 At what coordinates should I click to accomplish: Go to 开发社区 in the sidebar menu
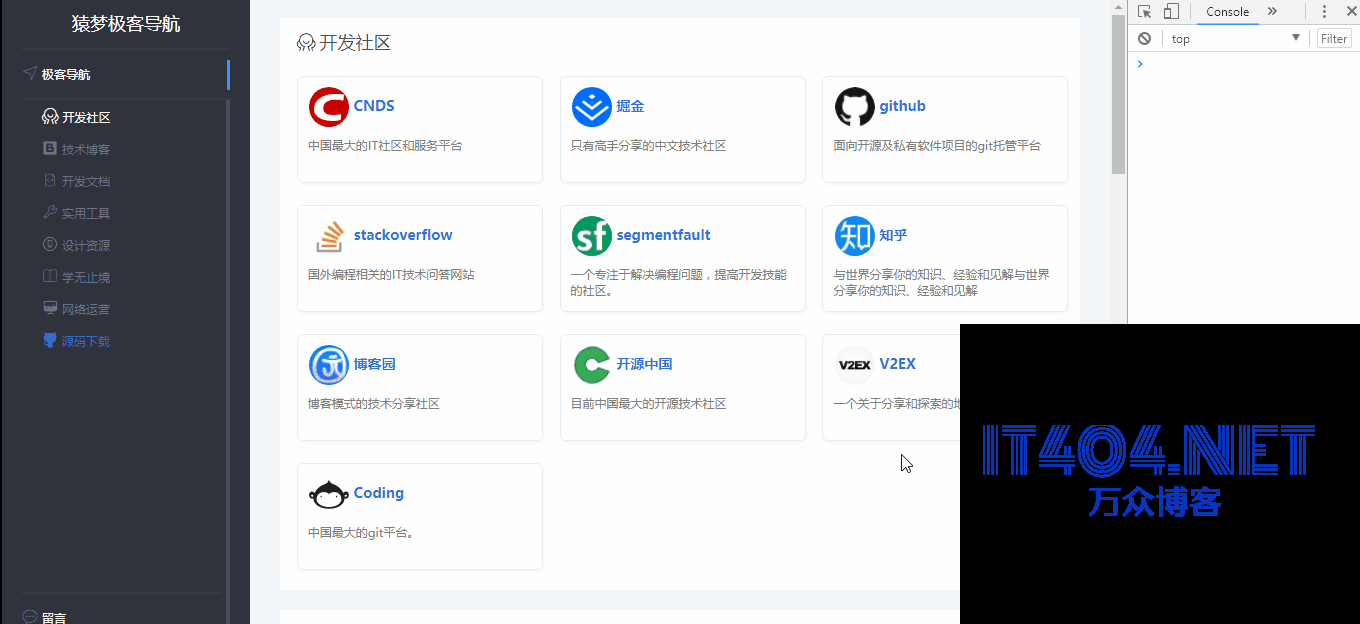(86, 117)
